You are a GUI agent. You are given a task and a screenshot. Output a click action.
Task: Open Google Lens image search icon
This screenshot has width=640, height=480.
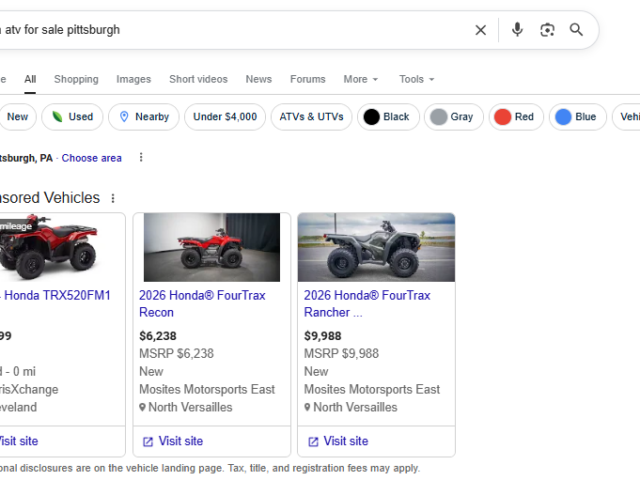coord(547,30)
